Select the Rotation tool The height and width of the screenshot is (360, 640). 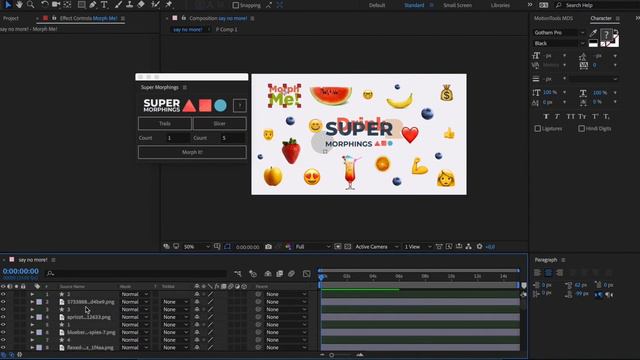(44, 4)
